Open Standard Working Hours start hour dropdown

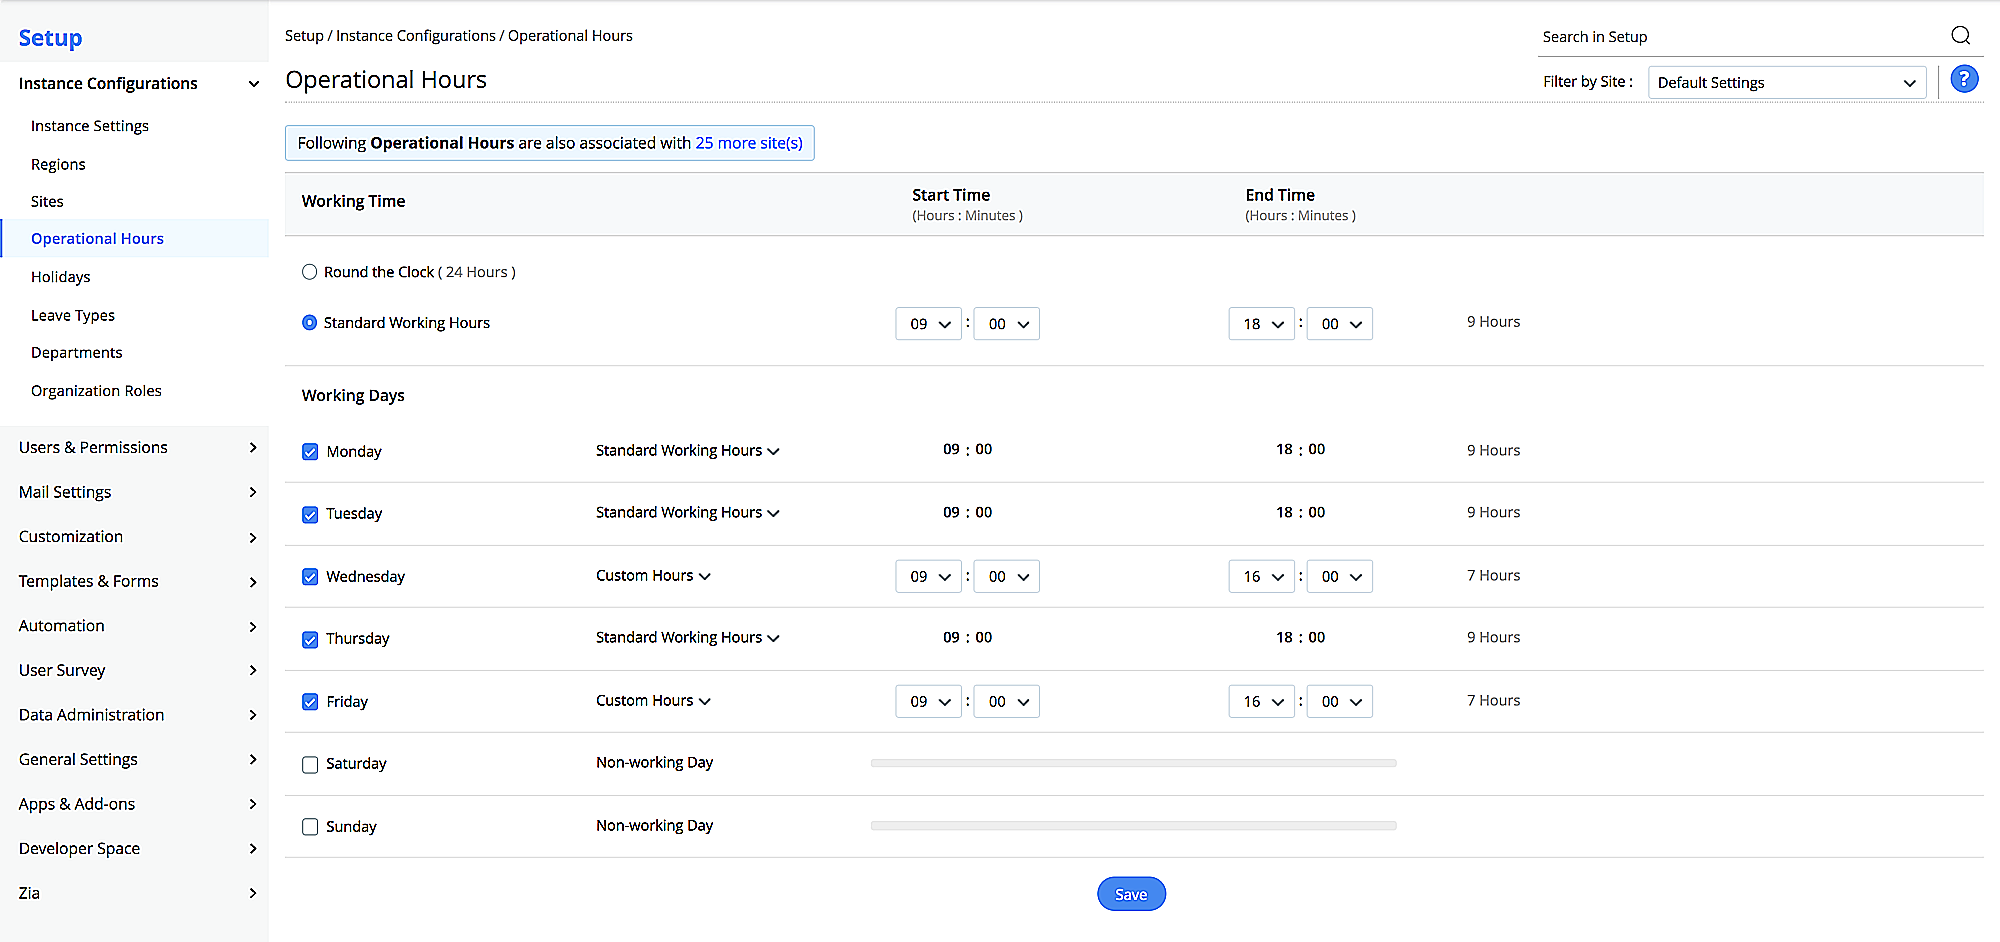pyautogui.click(x=928, y=324)
